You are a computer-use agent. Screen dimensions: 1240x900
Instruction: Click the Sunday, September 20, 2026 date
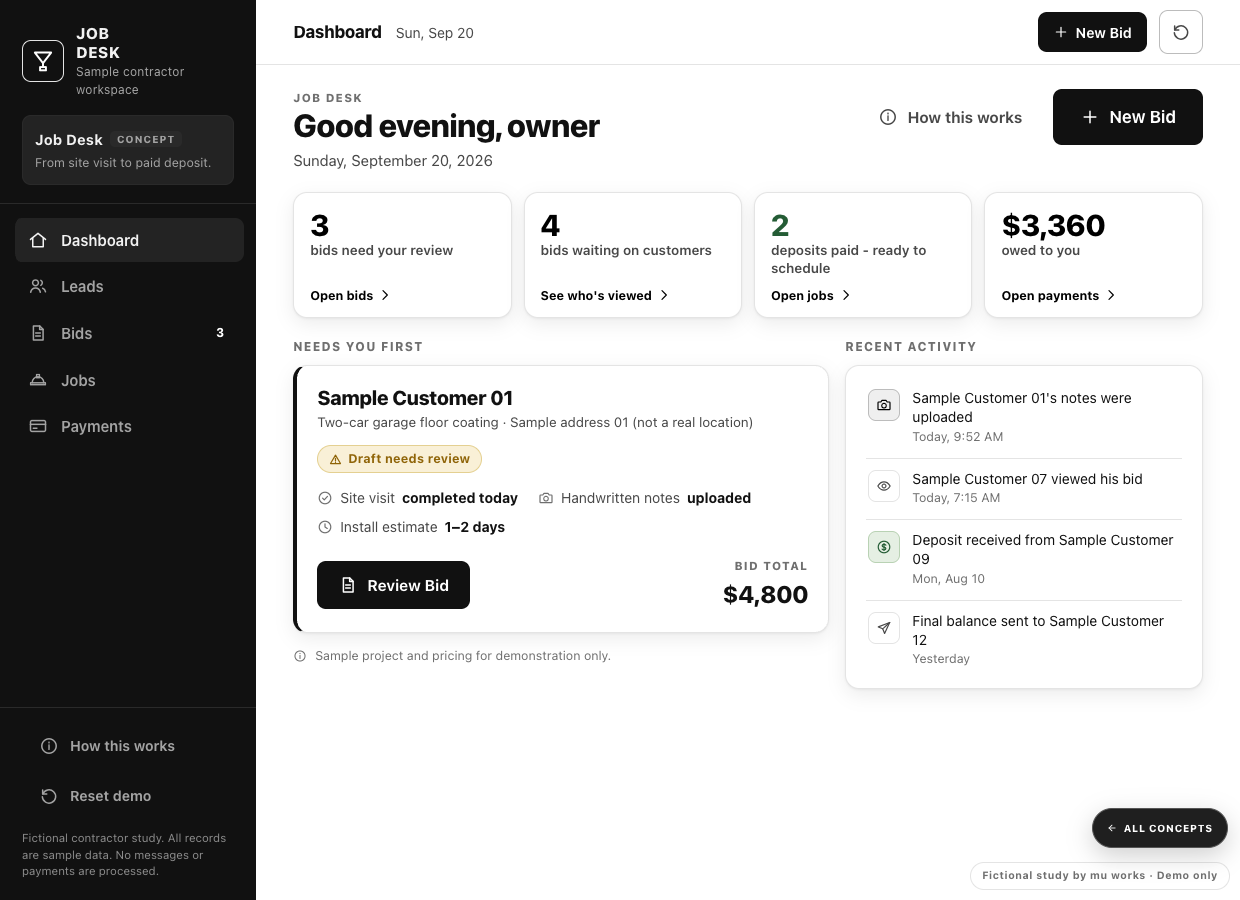pos(393,161)
